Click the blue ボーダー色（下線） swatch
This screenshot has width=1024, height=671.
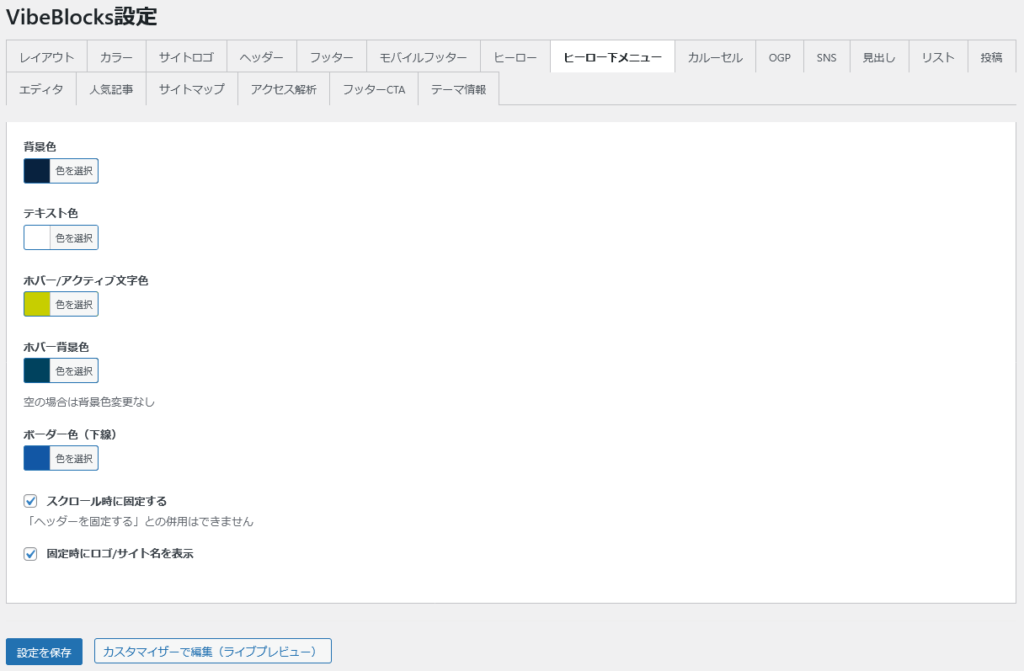[x=37, y=458]
